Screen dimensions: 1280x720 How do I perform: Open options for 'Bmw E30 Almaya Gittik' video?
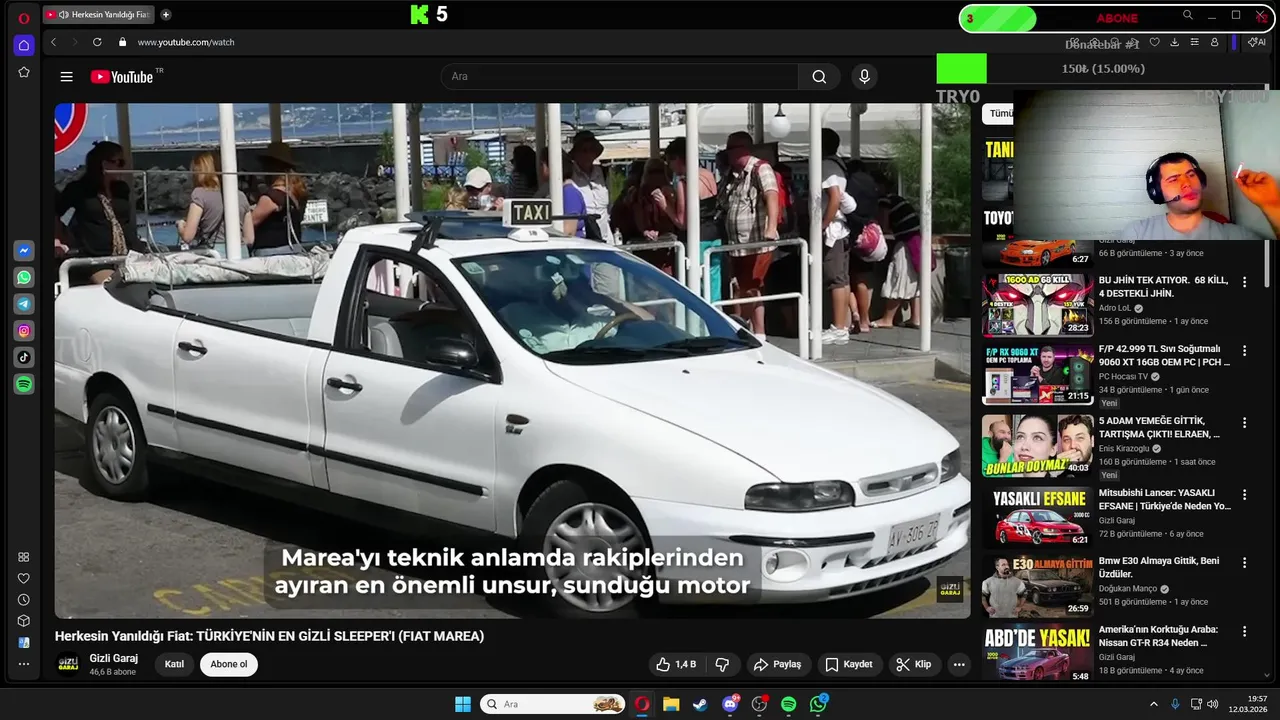[x=1245, y=563]
